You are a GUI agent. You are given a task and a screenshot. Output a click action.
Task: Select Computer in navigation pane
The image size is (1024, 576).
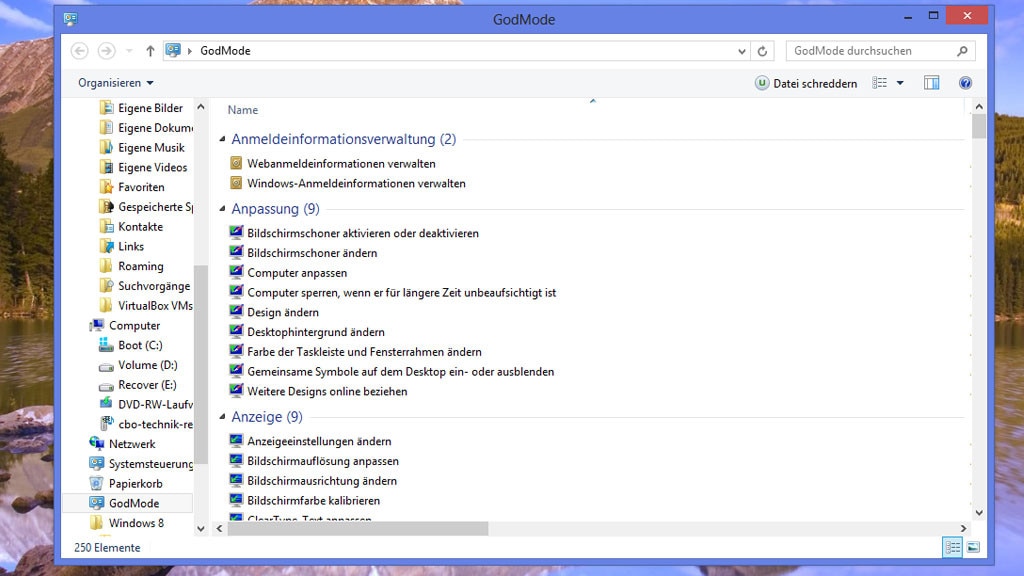(x=125, y=325)
